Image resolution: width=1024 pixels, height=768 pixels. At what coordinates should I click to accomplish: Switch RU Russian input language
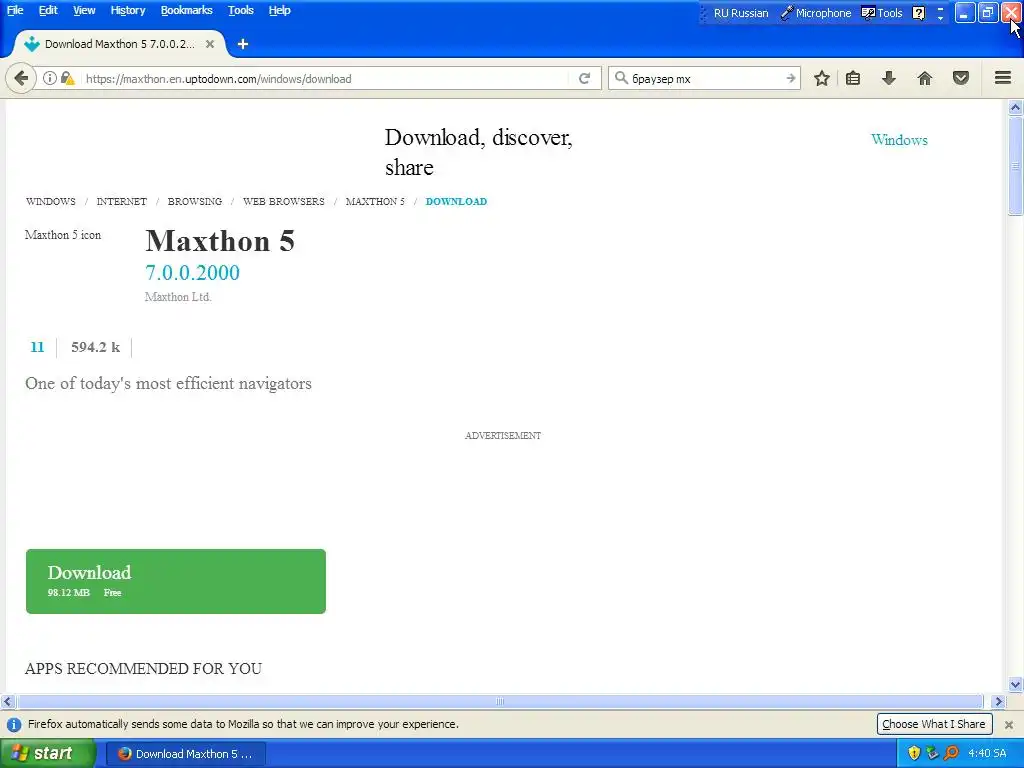coord(741,13)
